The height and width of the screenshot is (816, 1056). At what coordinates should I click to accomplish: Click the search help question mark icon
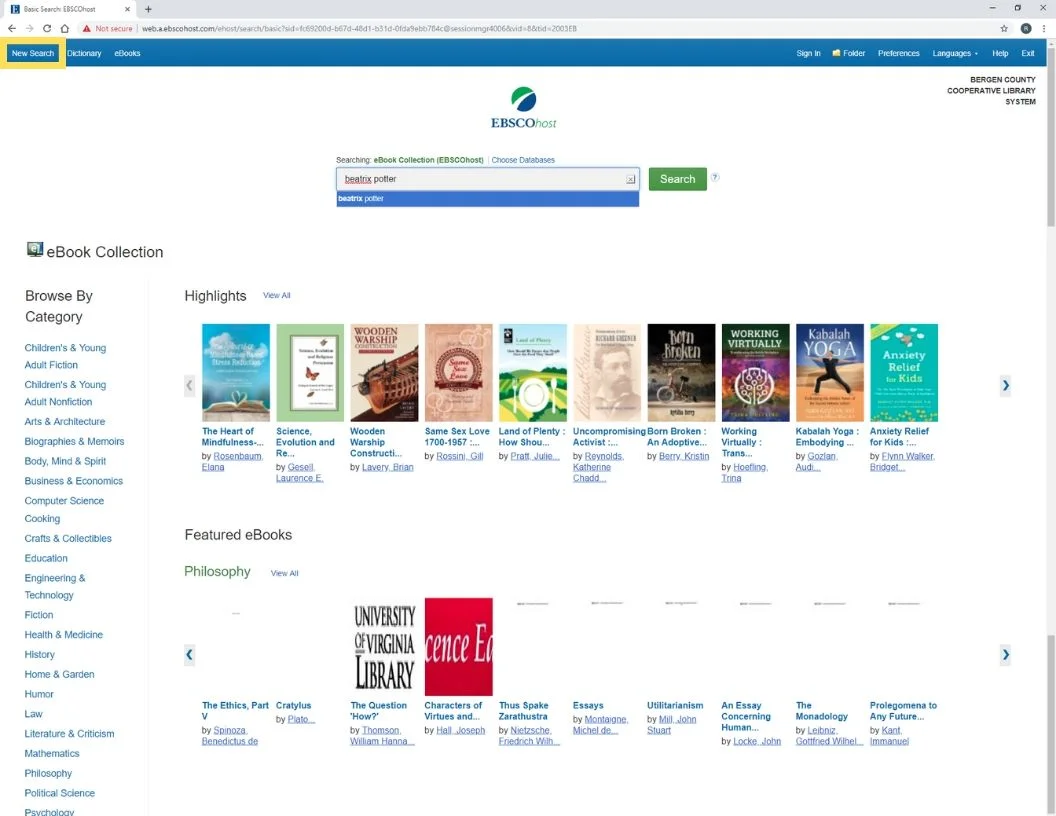pos(715,177)
